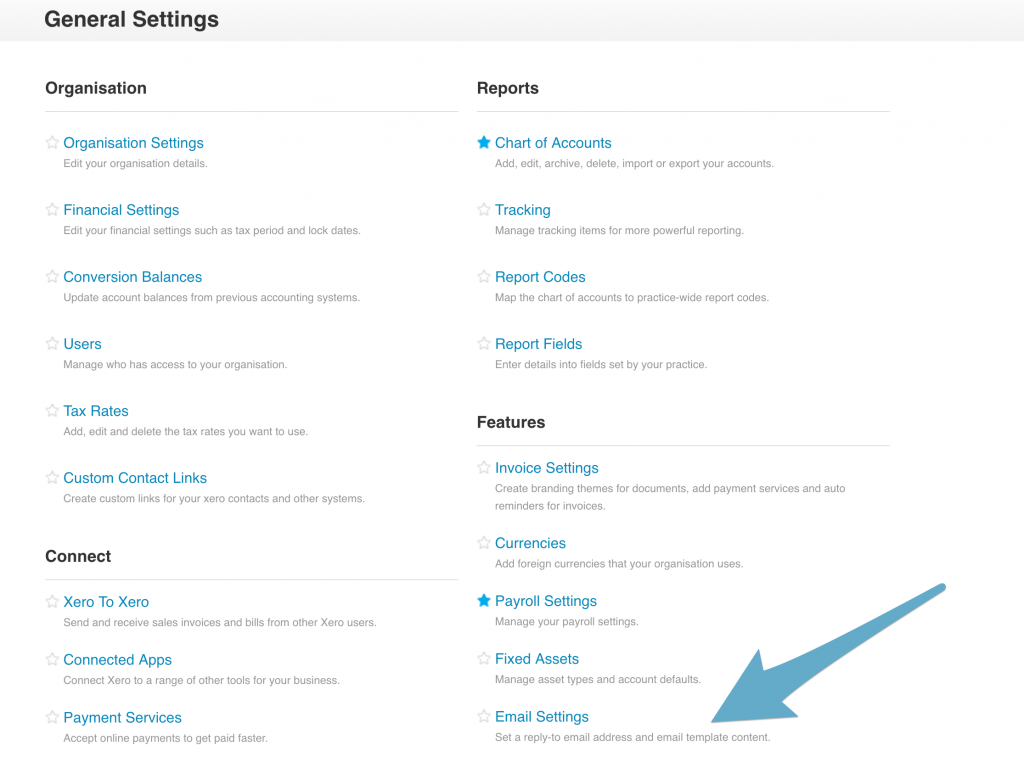Click the star icon beside Tax Rates
Viewport: 1024px width, 773px height.
click(x=52, y=411)
